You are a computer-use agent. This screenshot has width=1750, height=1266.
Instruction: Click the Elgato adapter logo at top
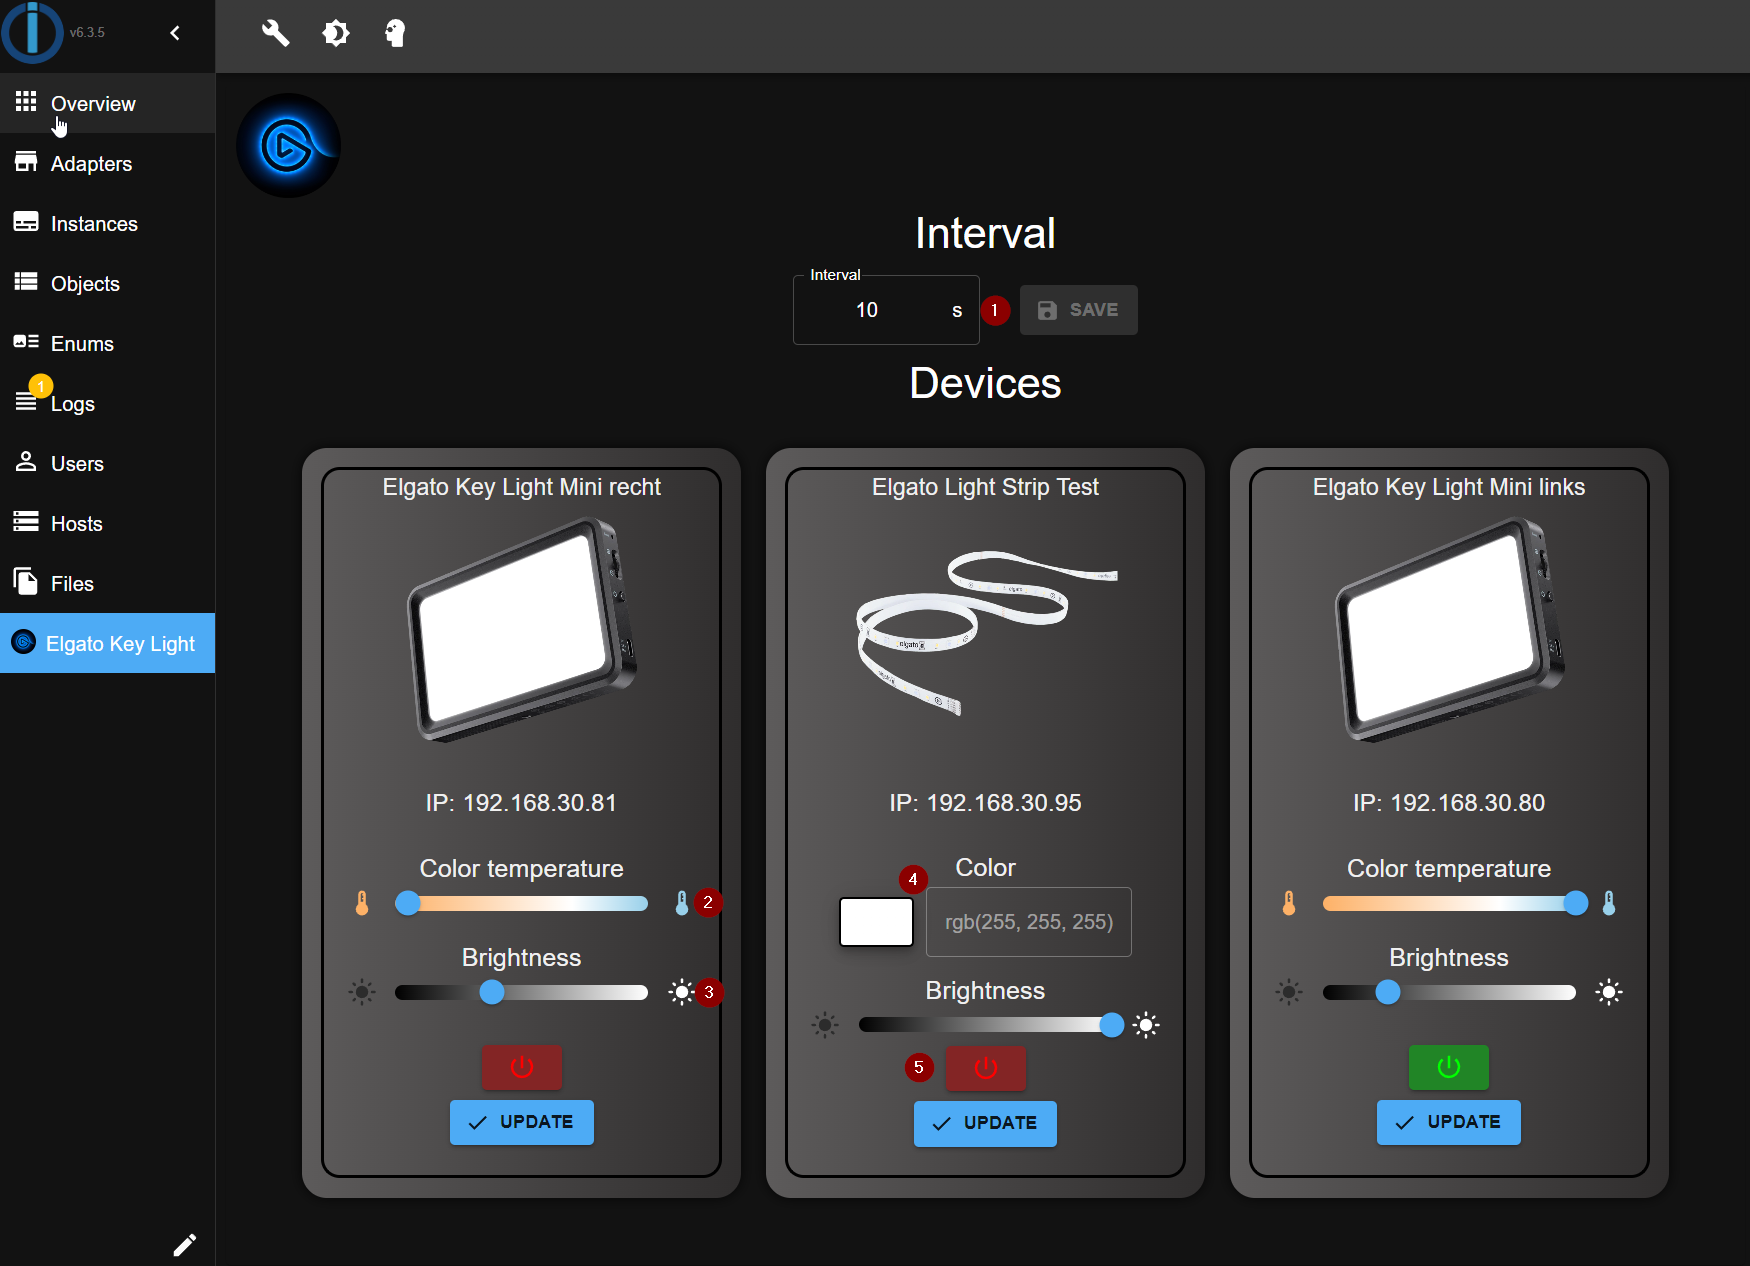click(288, 146)
